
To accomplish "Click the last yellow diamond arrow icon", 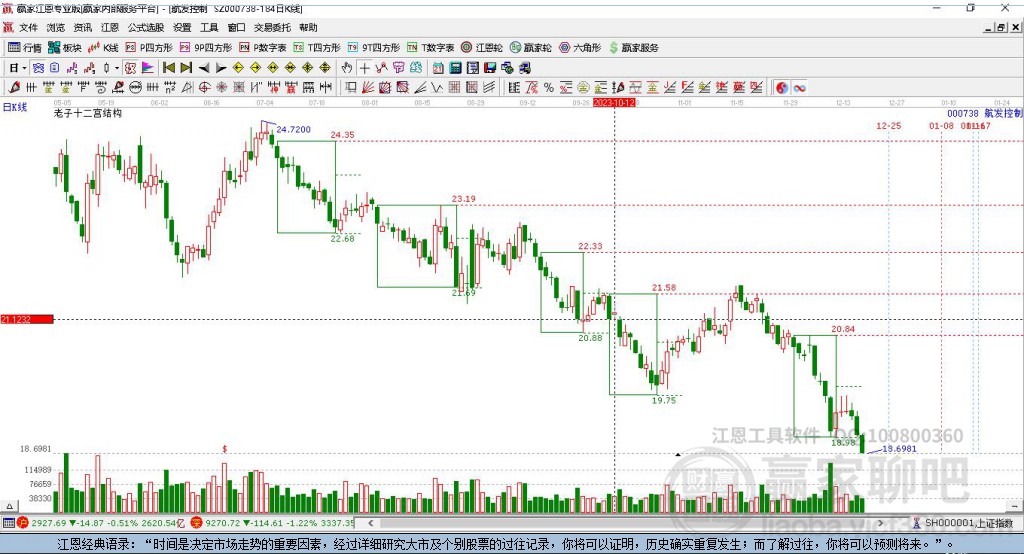I will (325, 68).
